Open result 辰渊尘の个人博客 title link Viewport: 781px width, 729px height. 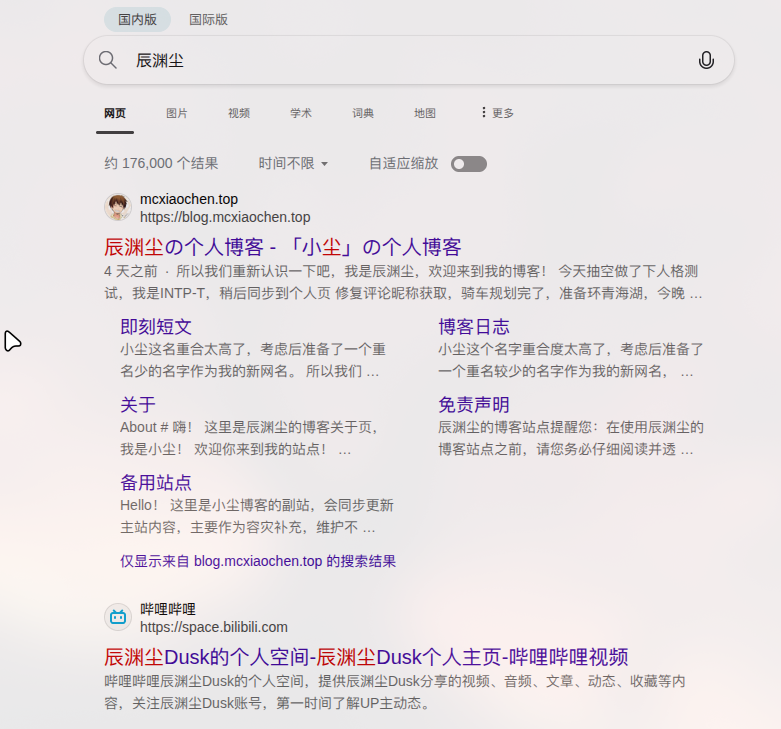pyautogui.click(x=282, y=247)
